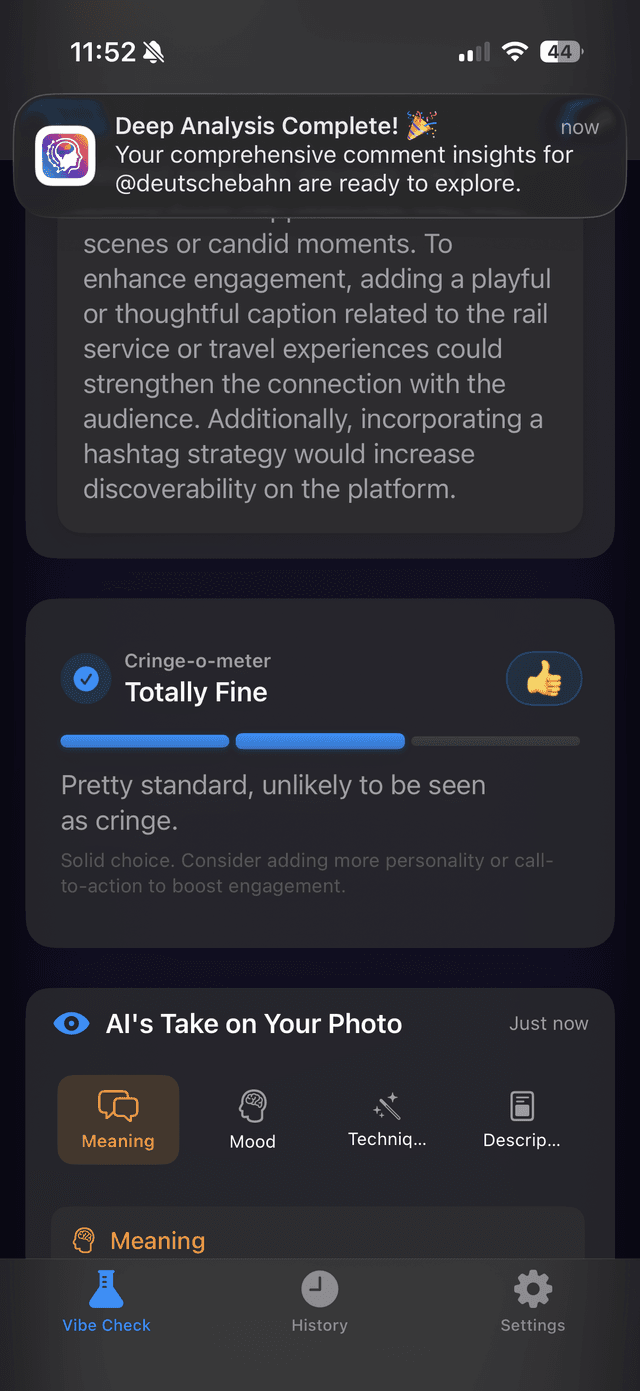Switch to the Description tab
The height and width of the screenshot is (1391, 640).
pos(522,1119)
